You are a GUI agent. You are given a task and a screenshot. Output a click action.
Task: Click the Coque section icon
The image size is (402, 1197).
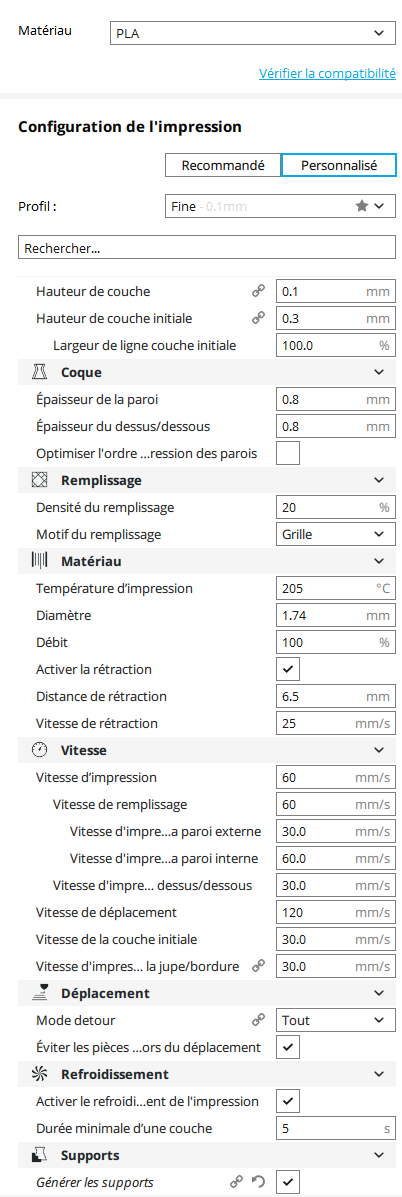(40, 373)
